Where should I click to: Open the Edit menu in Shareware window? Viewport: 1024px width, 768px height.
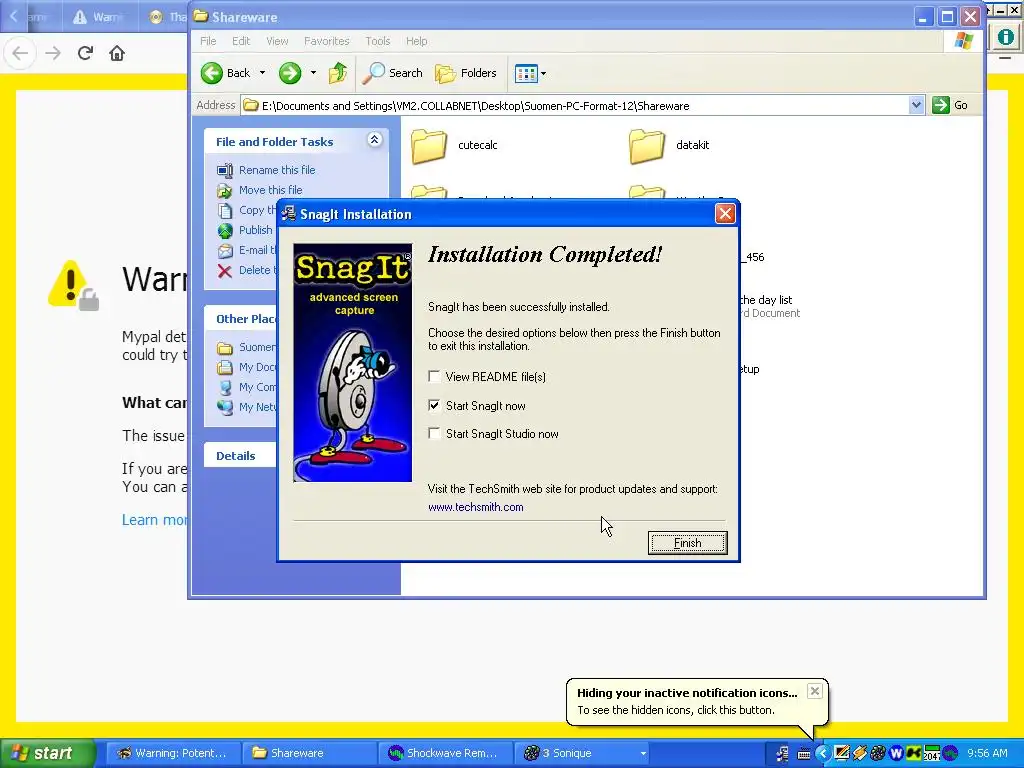(x=241, y=41)
